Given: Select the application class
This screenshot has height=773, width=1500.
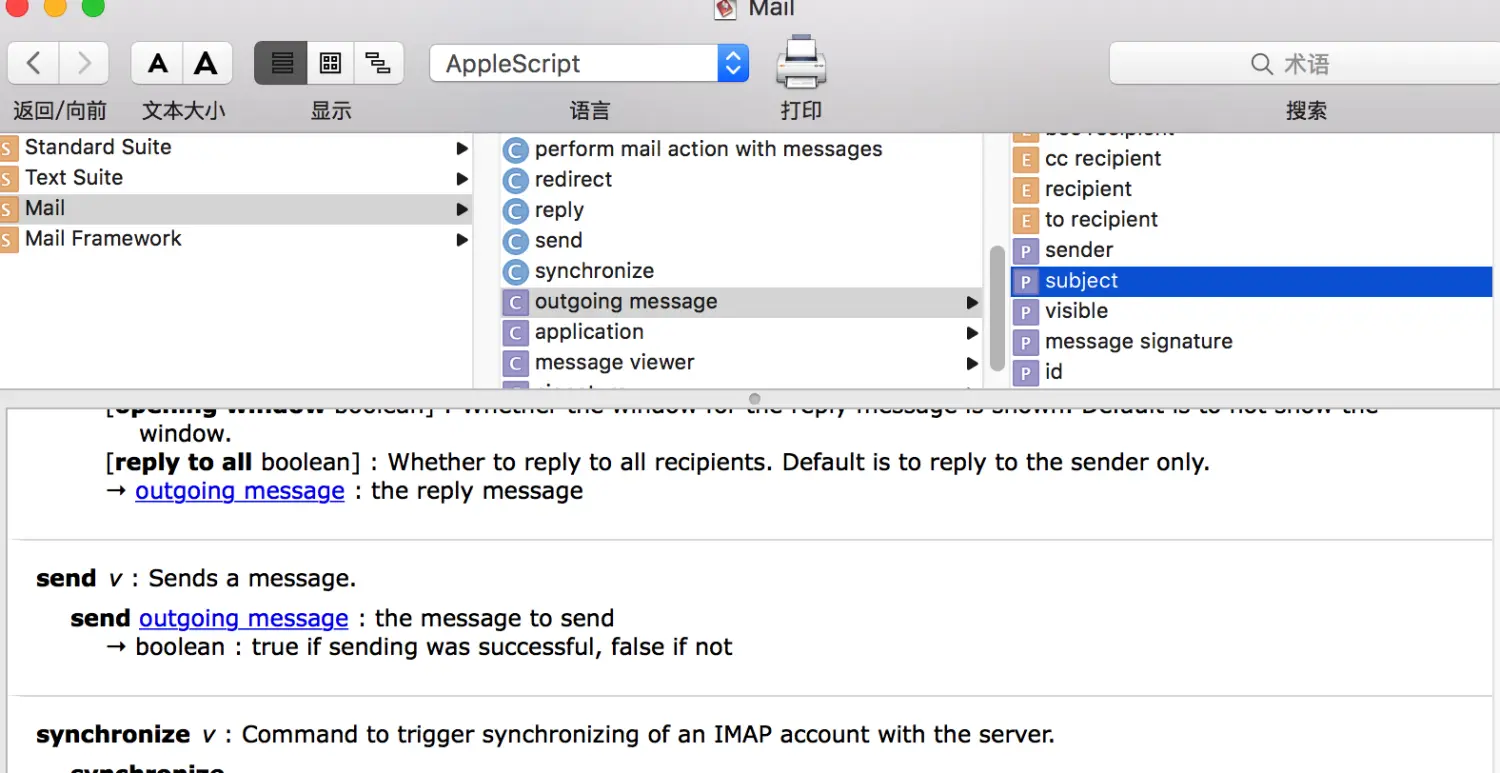Looking at the screenshot, I should coord(741,332).
